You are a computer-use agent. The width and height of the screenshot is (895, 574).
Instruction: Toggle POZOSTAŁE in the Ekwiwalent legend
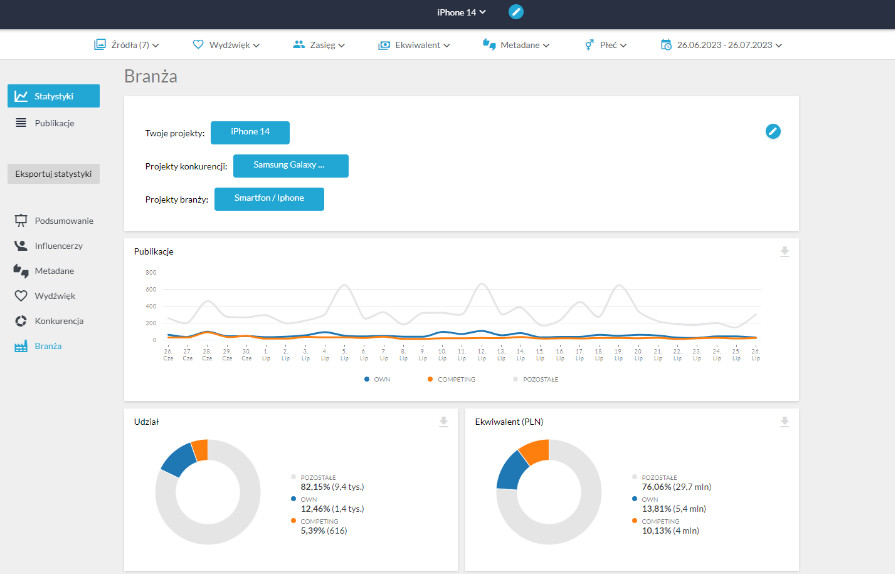pyautogui.click(x=655, y=477)
